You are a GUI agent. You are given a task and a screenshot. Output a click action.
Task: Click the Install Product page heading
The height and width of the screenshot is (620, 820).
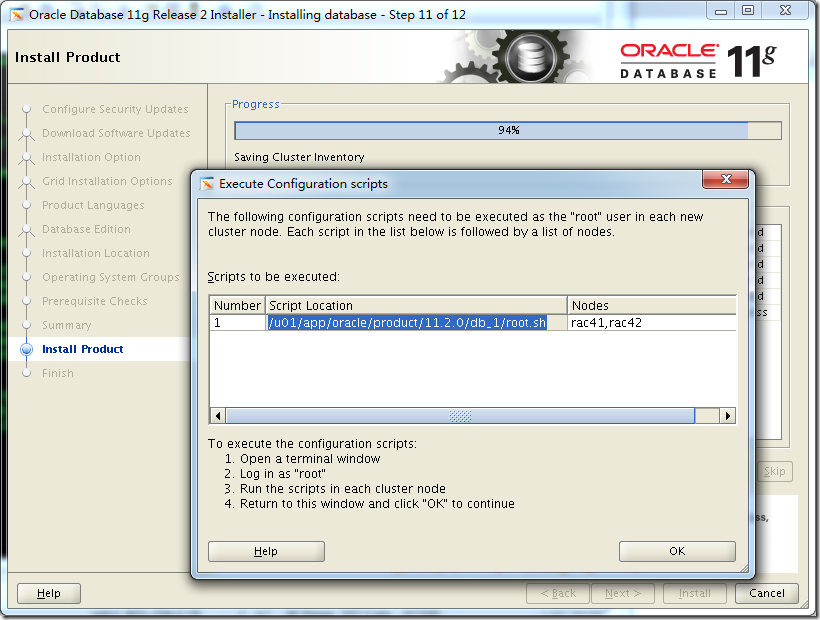(x=67, y=57)
